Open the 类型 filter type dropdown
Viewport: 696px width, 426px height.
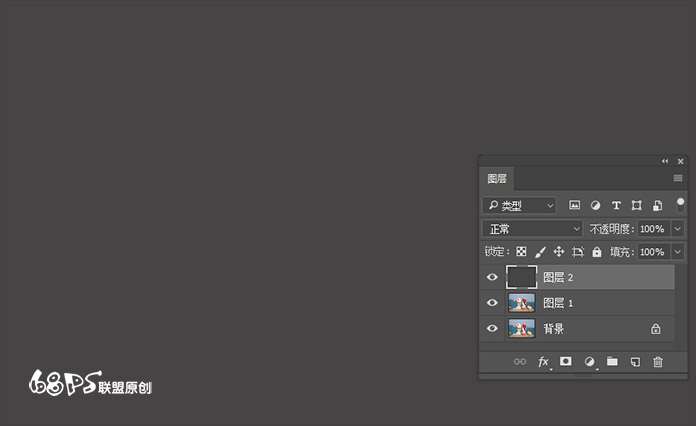tap(519, 205)
